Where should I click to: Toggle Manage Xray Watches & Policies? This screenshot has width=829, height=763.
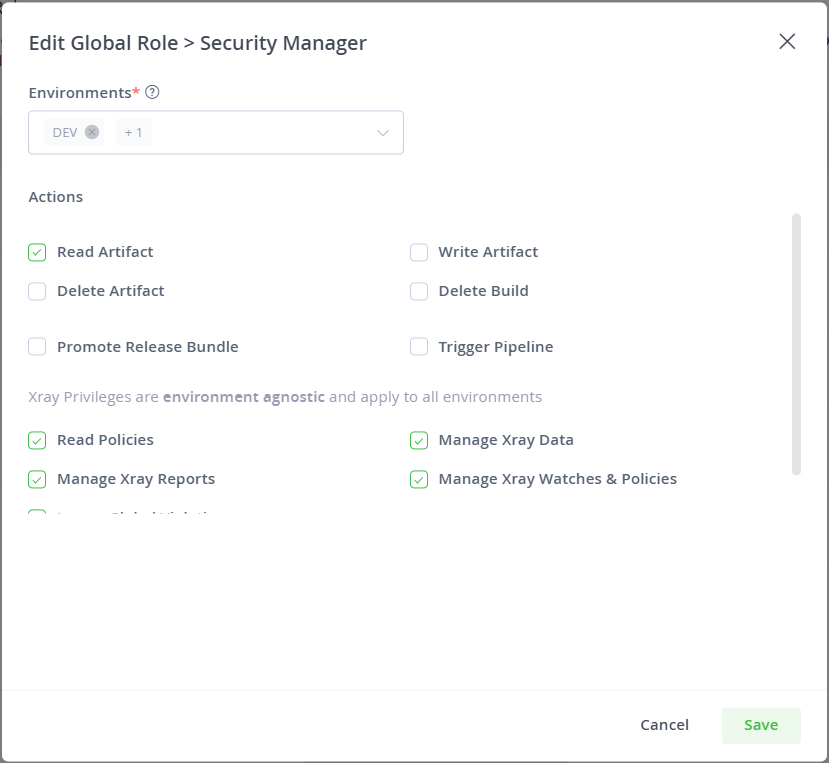(419, 479)
